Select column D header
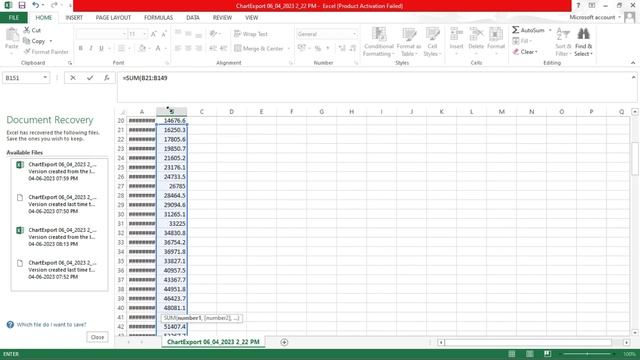640x360 pixels. [231, 111]
